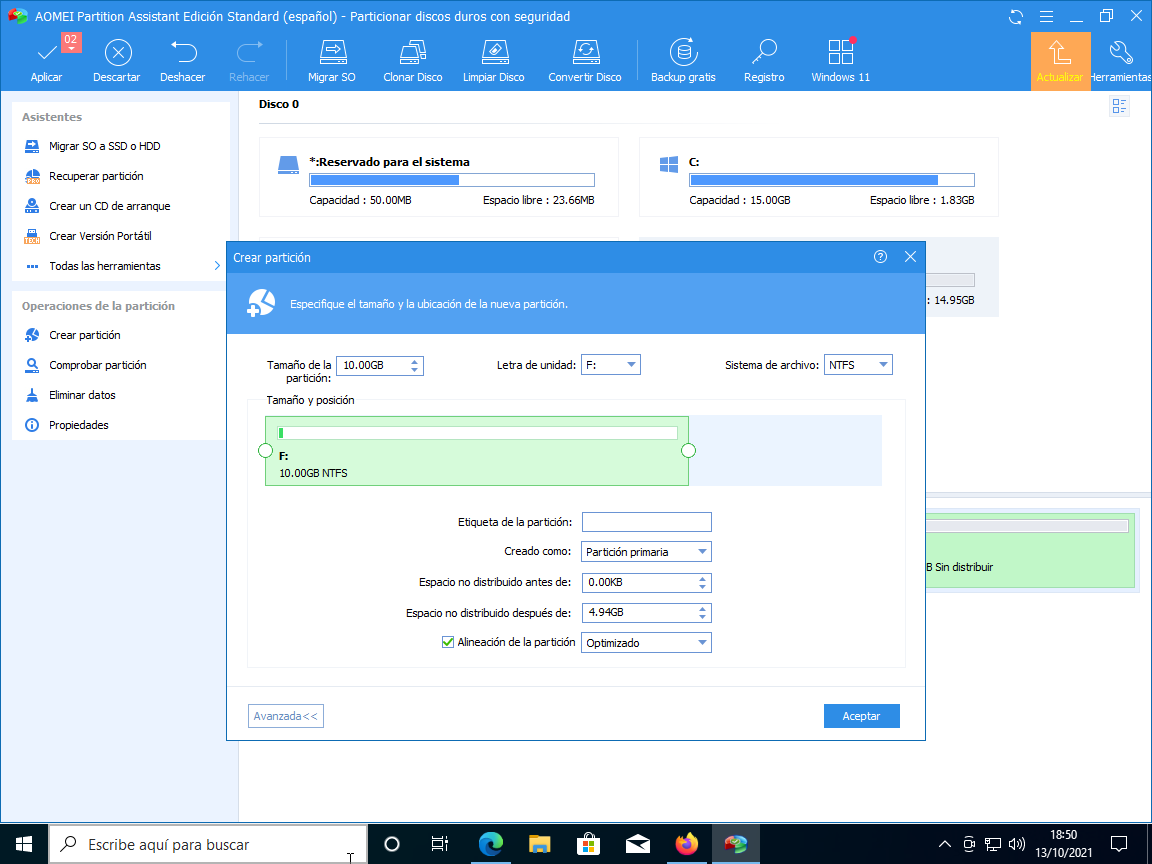
Task: Decrease unallocated space after with the down arrow
Action: 703,617
